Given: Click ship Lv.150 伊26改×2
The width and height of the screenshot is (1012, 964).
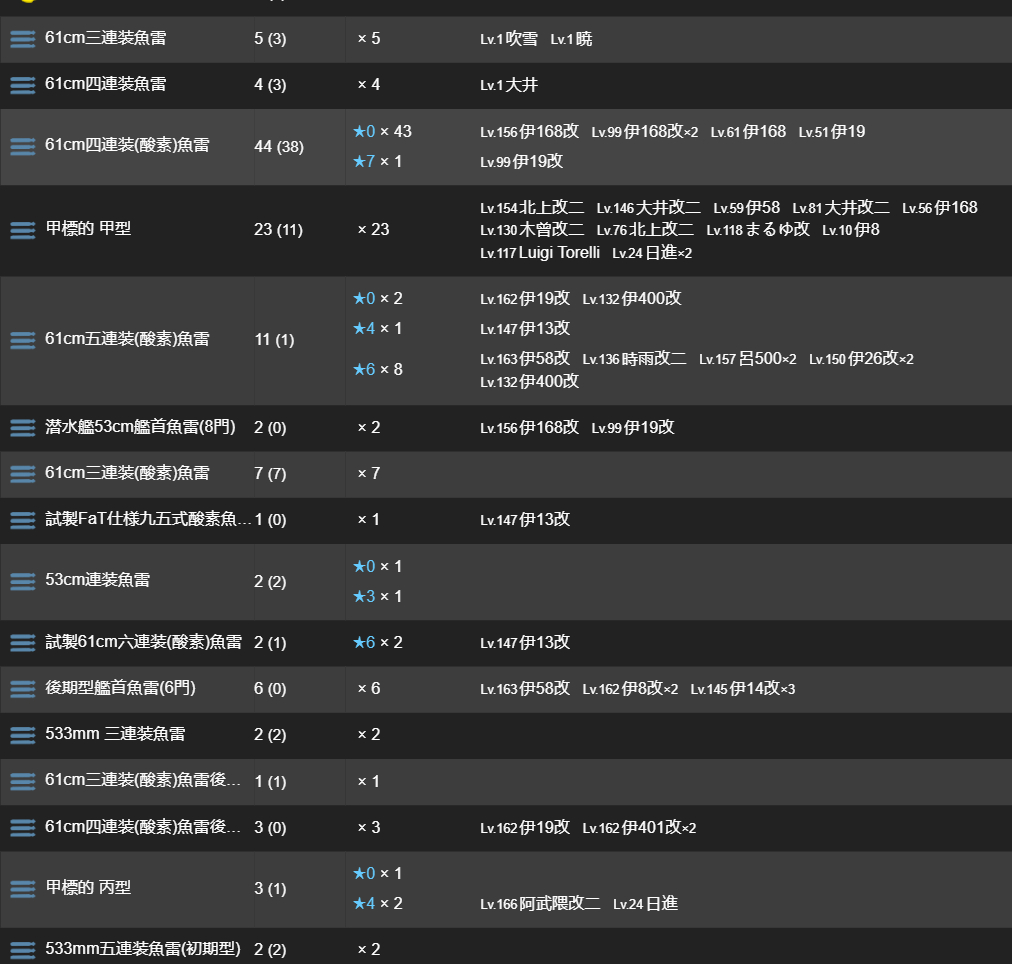Looking at the screenshot, I should coord(861,359).
